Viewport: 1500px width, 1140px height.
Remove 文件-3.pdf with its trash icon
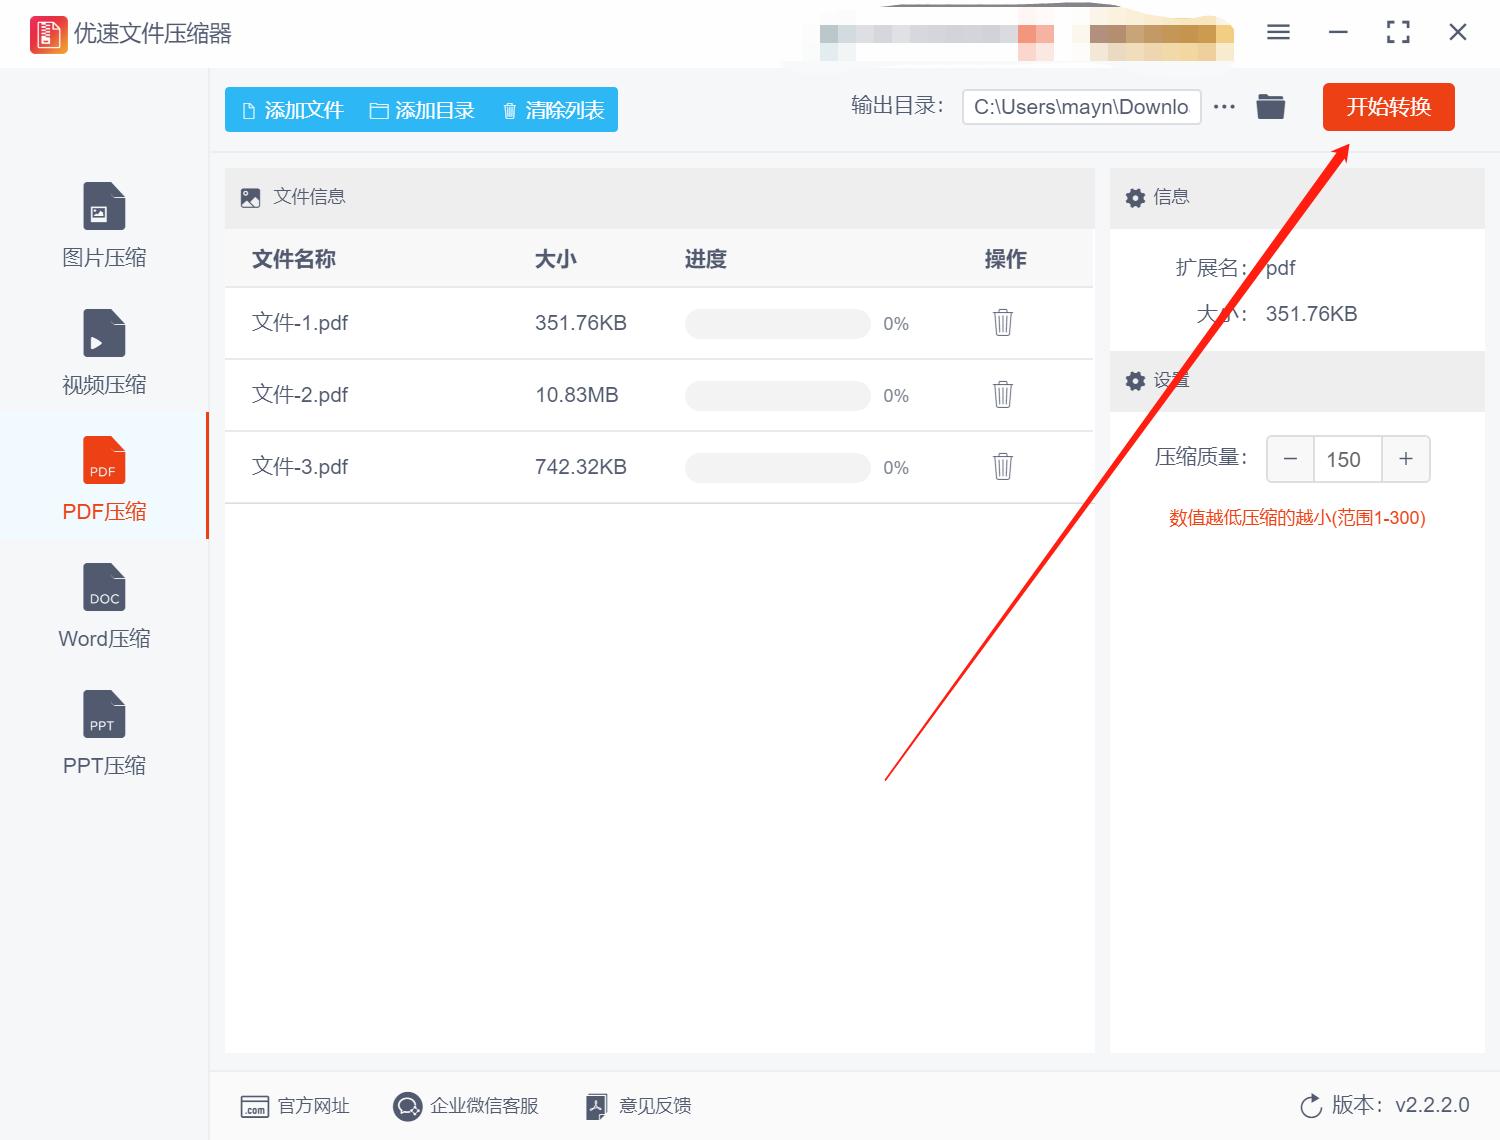(x=1002, y=467)
